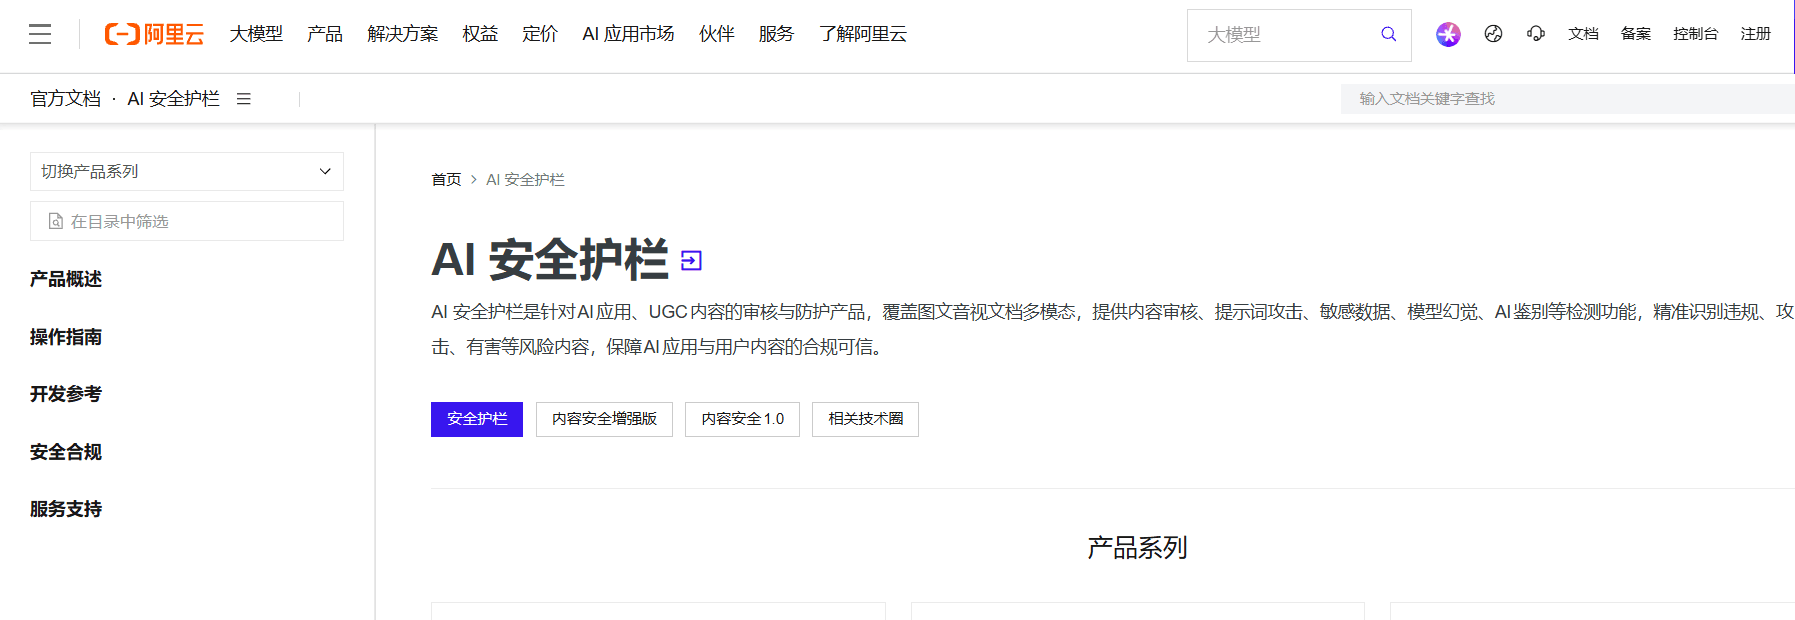Open the AI assistant star icon

coord(1448,35)
